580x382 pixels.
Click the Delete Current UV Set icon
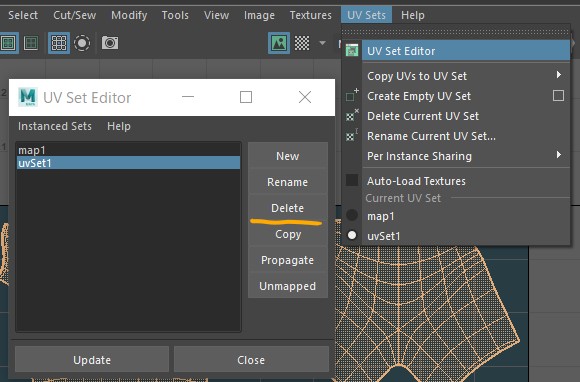(x=352, y=115)
